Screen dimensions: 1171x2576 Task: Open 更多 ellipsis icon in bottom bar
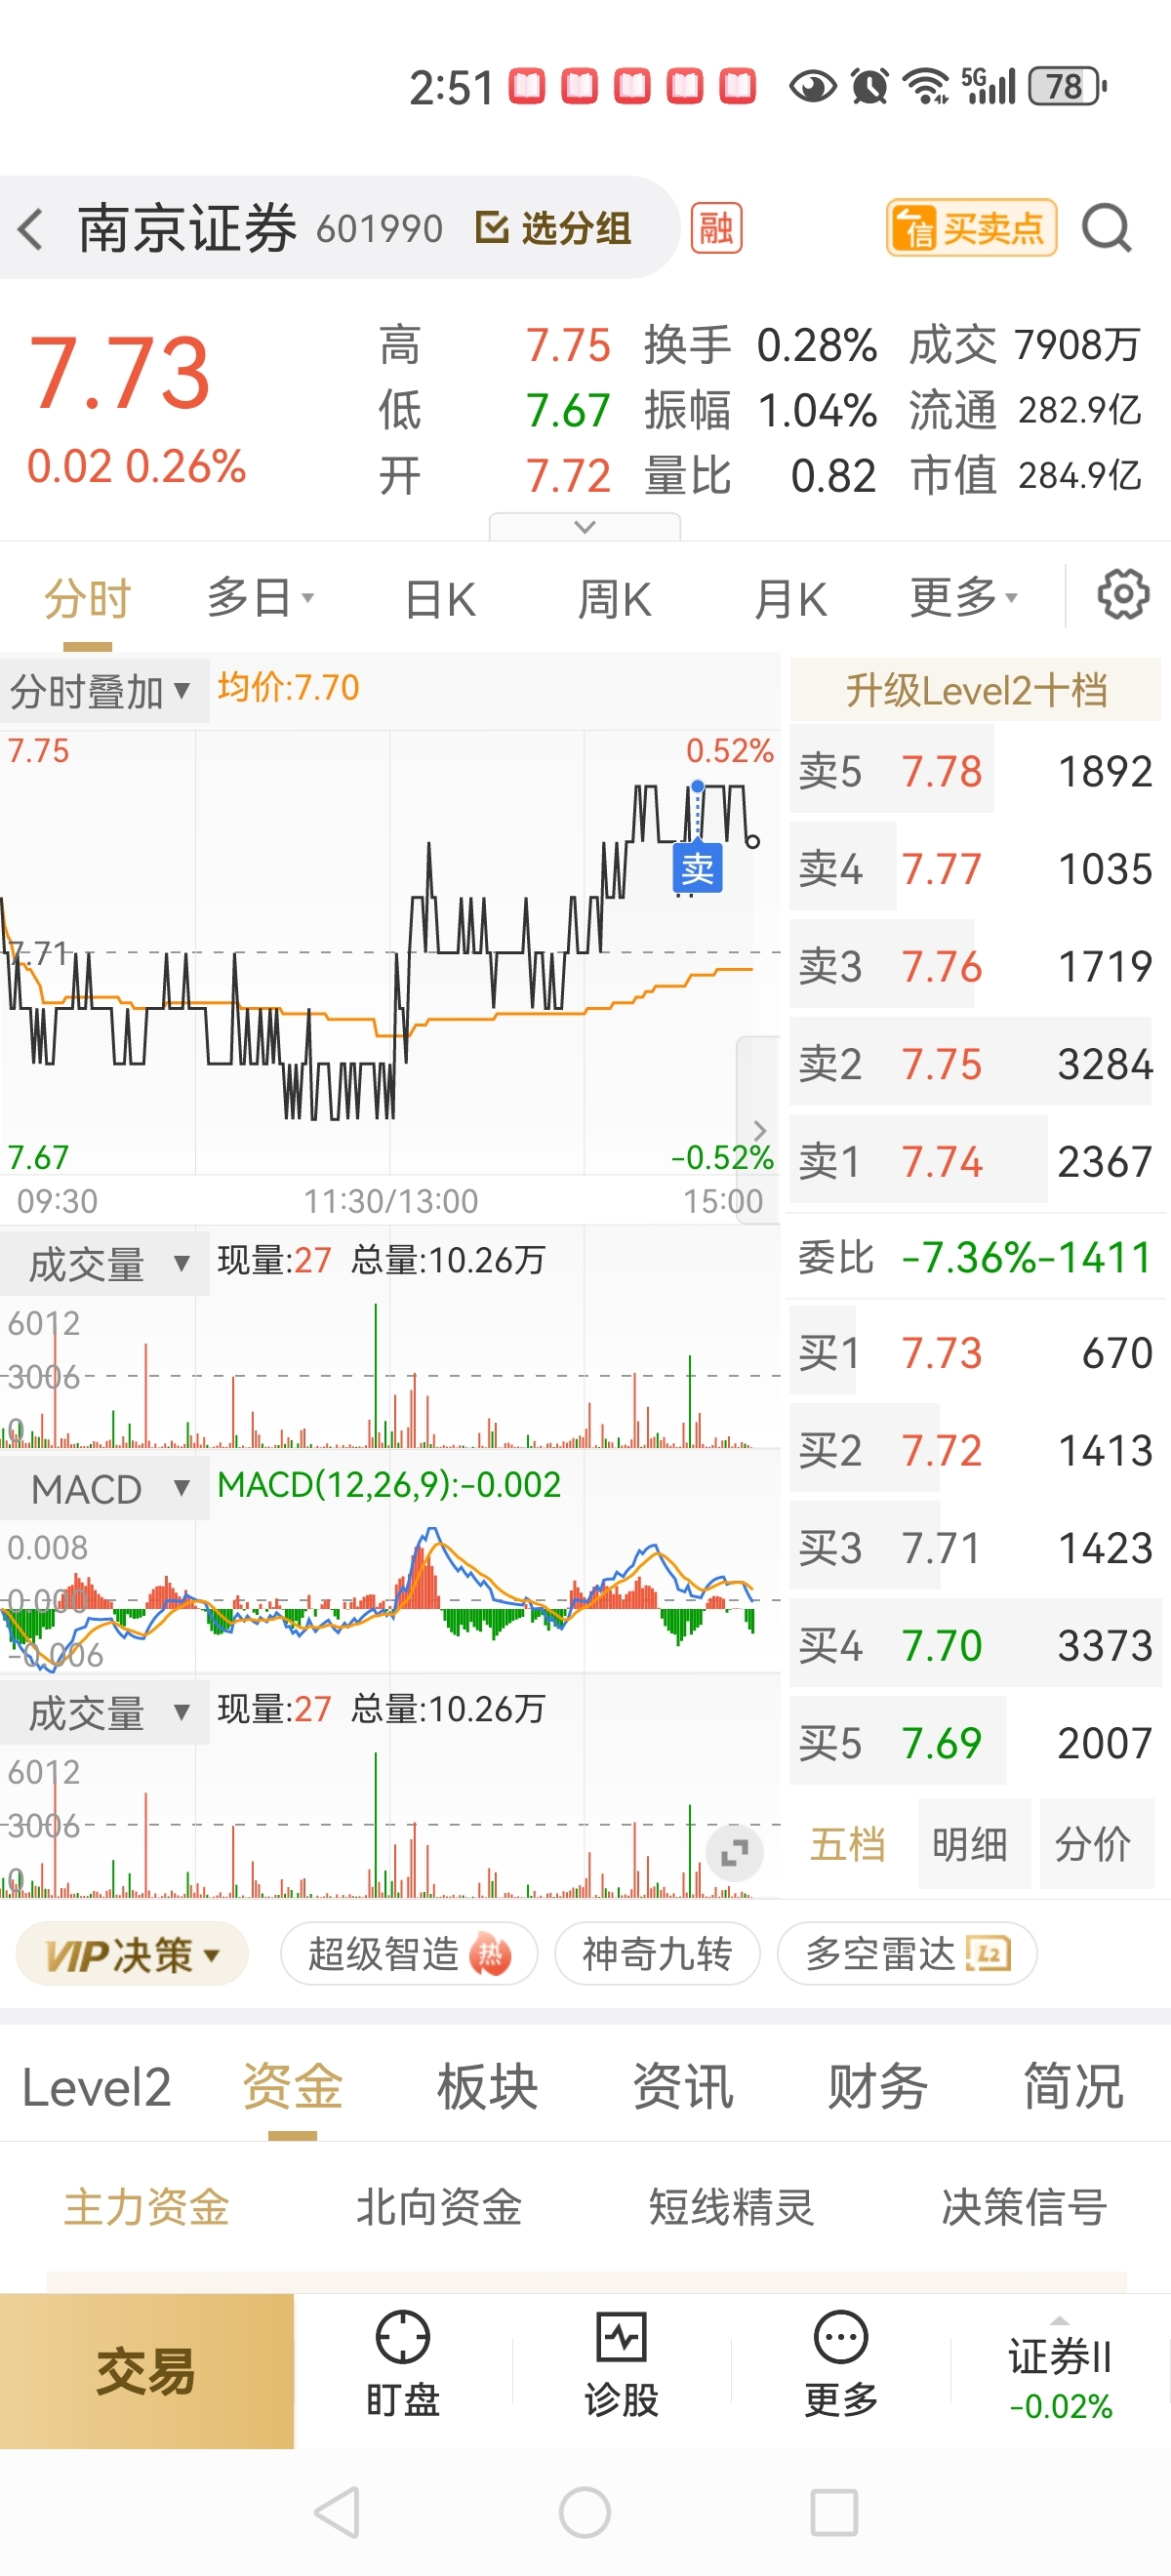tap(840, 2364)
